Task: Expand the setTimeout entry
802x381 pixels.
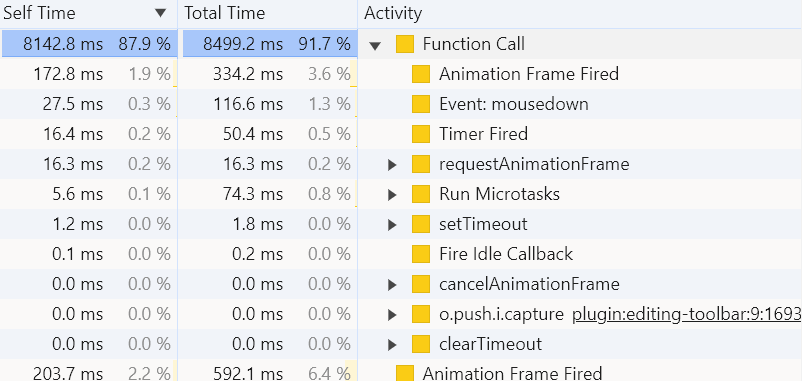Action: tap(392, 225)
